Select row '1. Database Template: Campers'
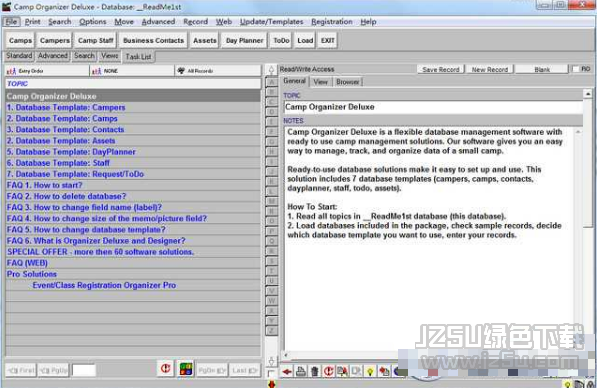This screenshot has height=388, width=597. 133,107
